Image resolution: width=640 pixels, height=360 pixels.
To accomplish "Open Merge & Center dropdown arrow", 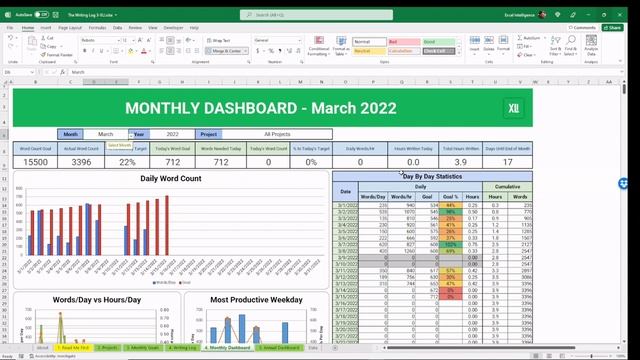I will coord(246,51).
